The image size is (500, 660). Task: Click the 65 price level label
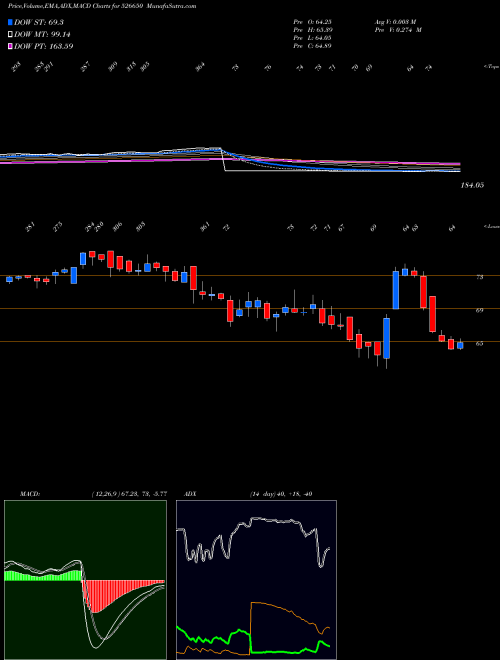[x=479, y=343]
